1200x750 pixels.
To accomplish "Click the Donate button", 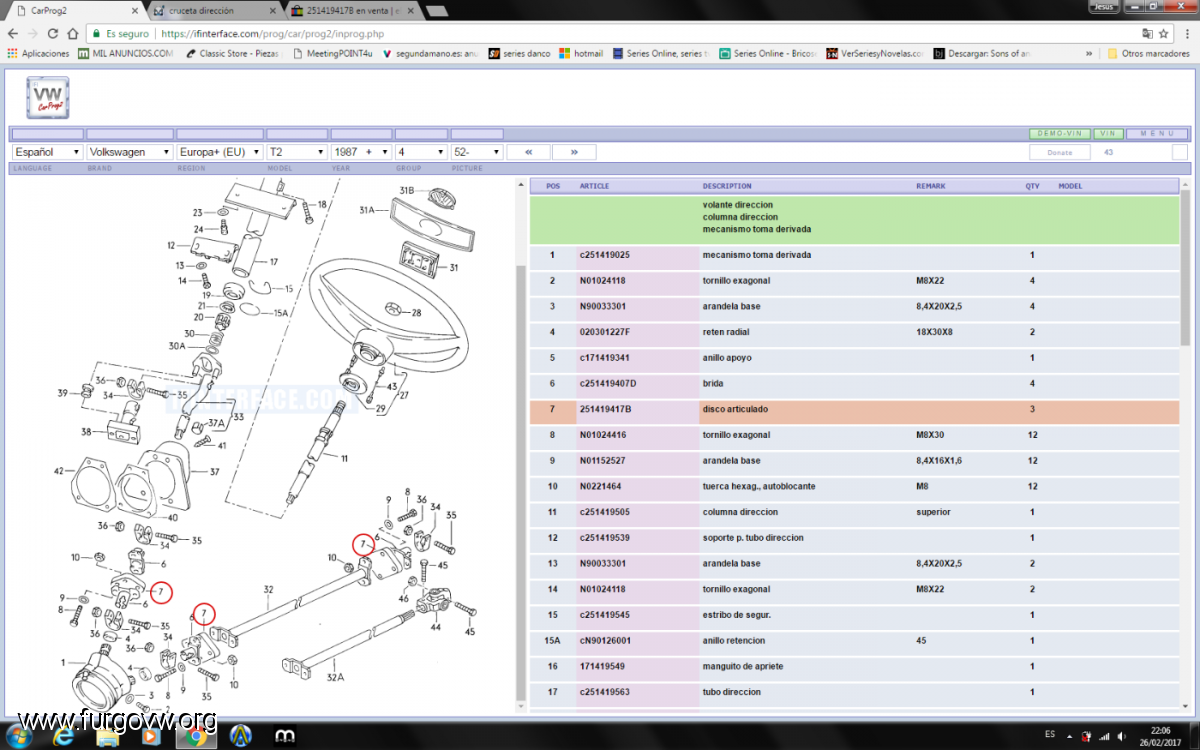I will coord(1059,152).
